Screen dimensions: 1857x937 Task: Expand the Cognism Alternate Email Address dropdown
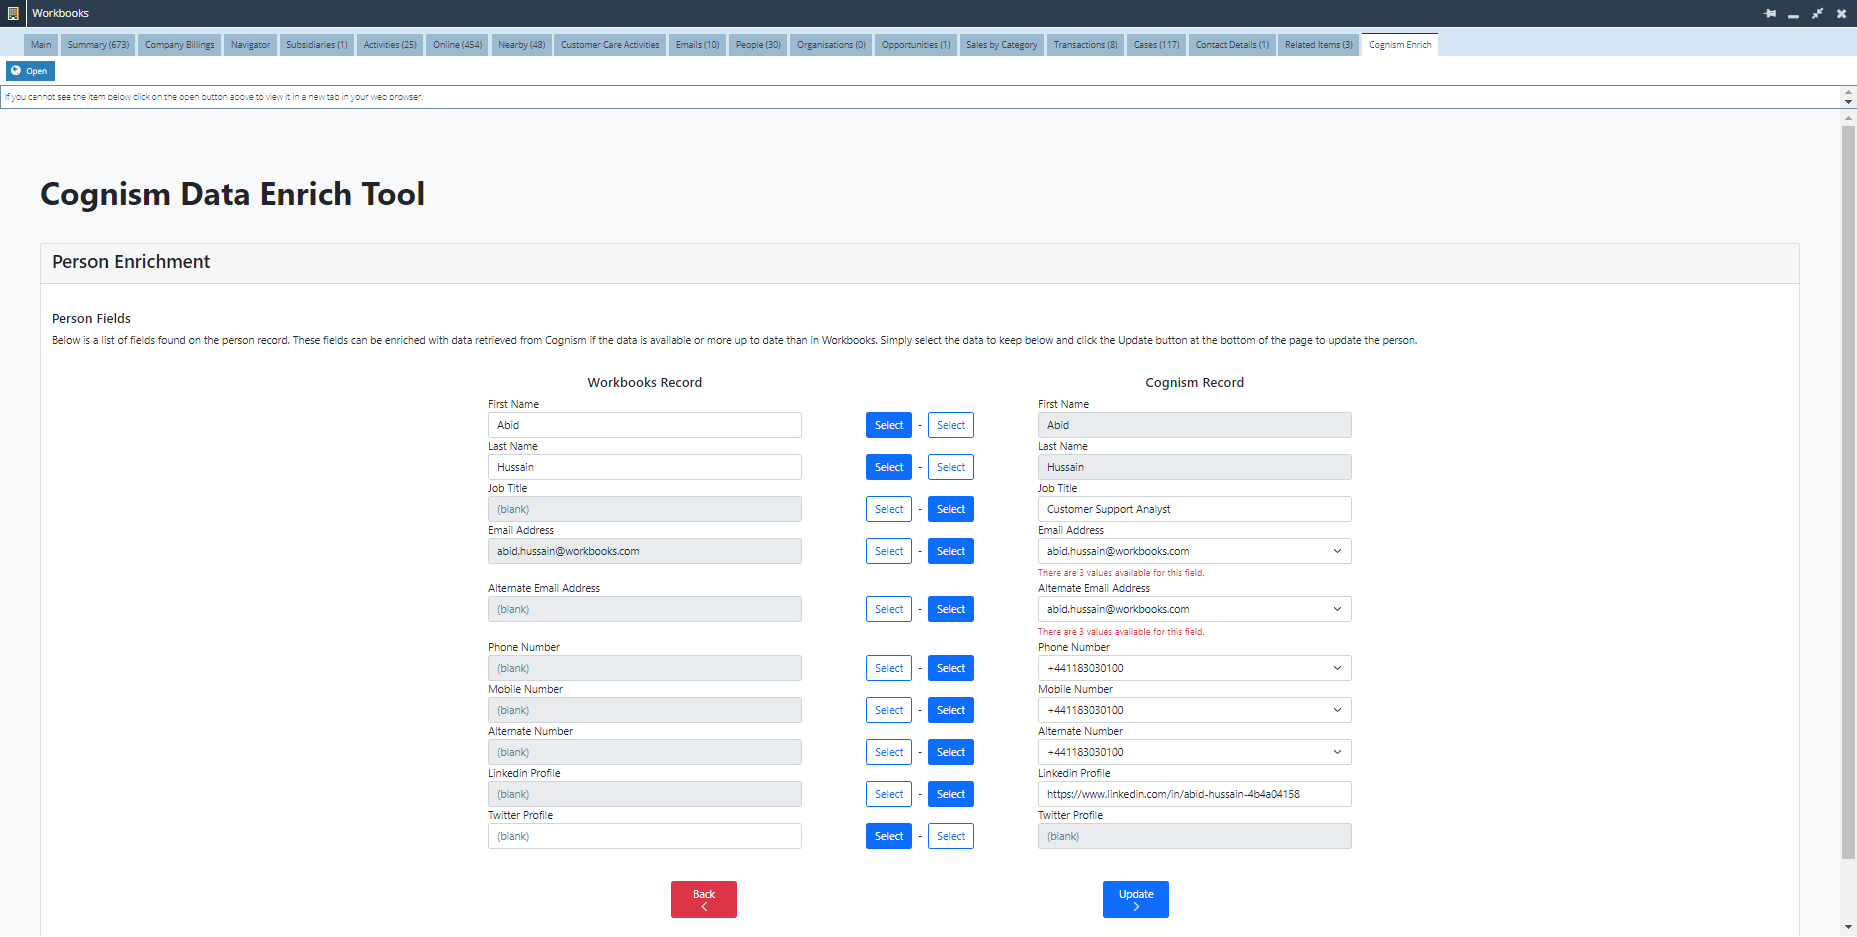pos(1195,609)
